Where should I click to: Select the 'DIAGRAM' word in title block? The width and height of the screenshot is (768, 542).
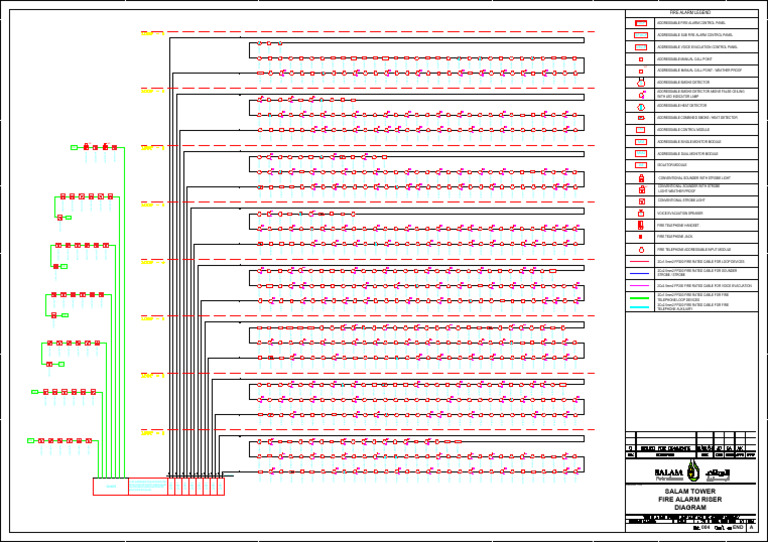pos(690,508)
